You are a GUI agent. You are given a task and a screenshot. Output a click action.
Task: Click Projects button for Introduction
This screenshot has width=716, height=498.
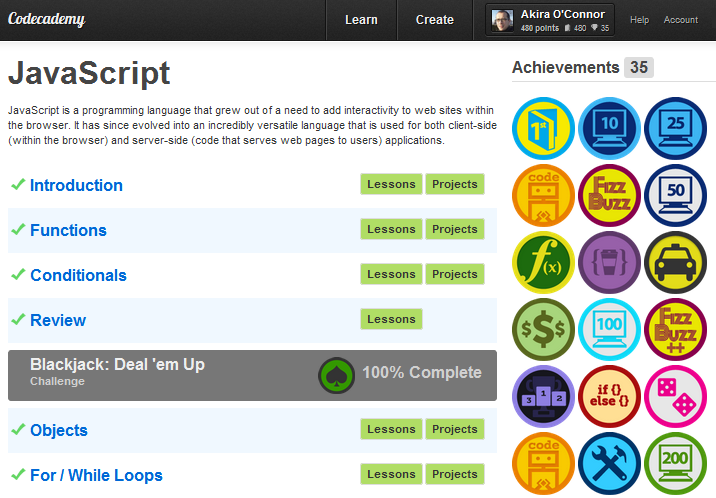(x=455, y=184)
